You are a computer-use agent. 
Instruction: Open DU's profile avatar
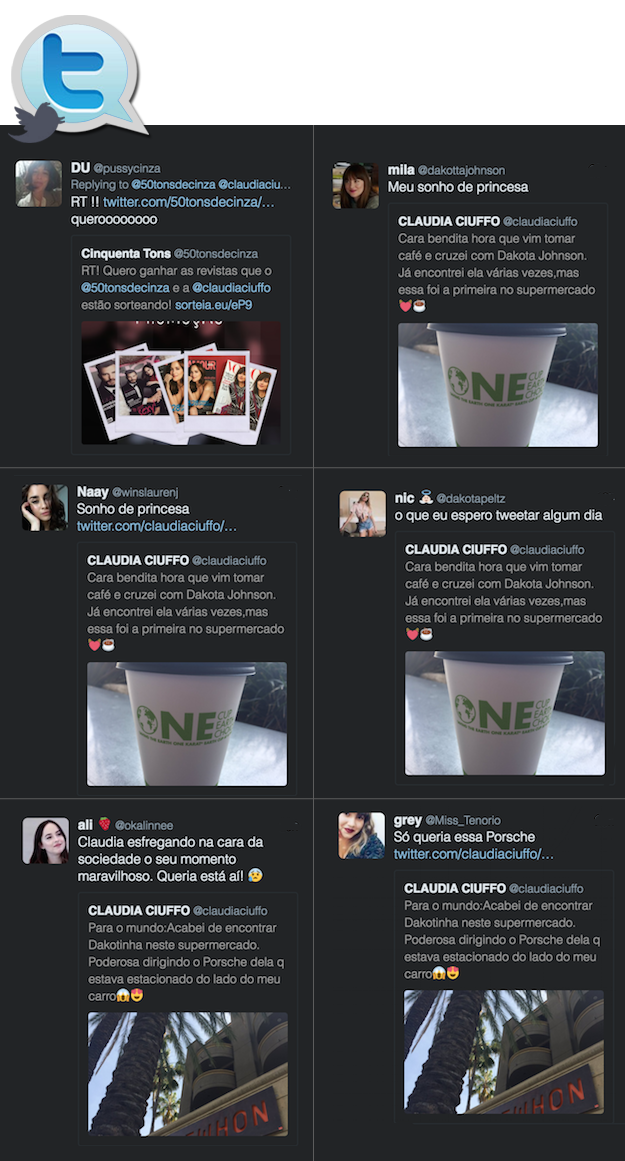click(39, 184)
